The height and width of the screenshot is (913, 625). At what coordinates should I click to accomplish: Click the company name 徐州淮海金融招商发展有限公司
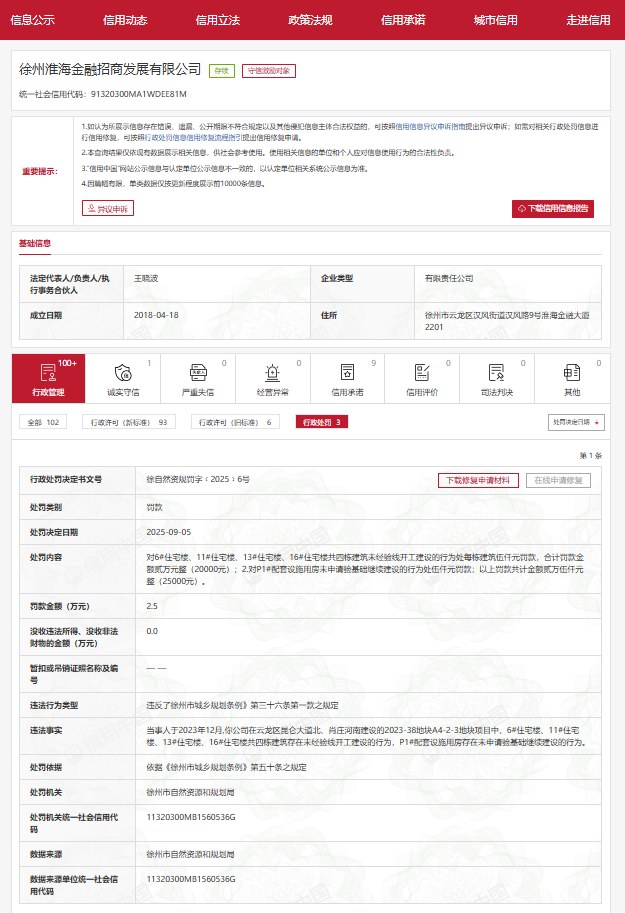110,69
